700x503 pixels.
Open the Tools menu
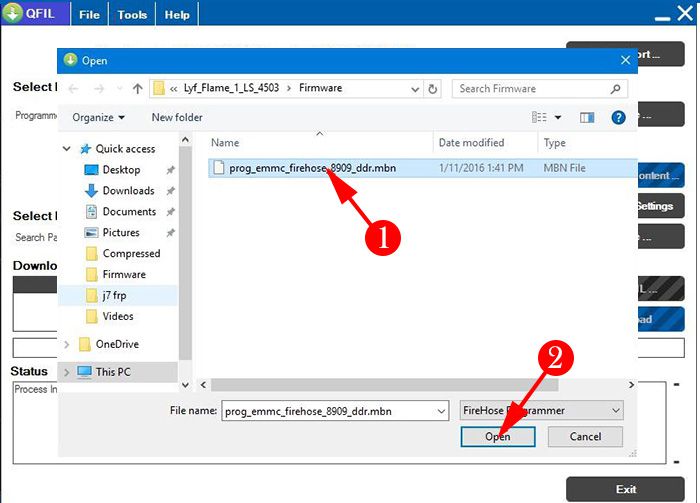[x=132, y=15]
